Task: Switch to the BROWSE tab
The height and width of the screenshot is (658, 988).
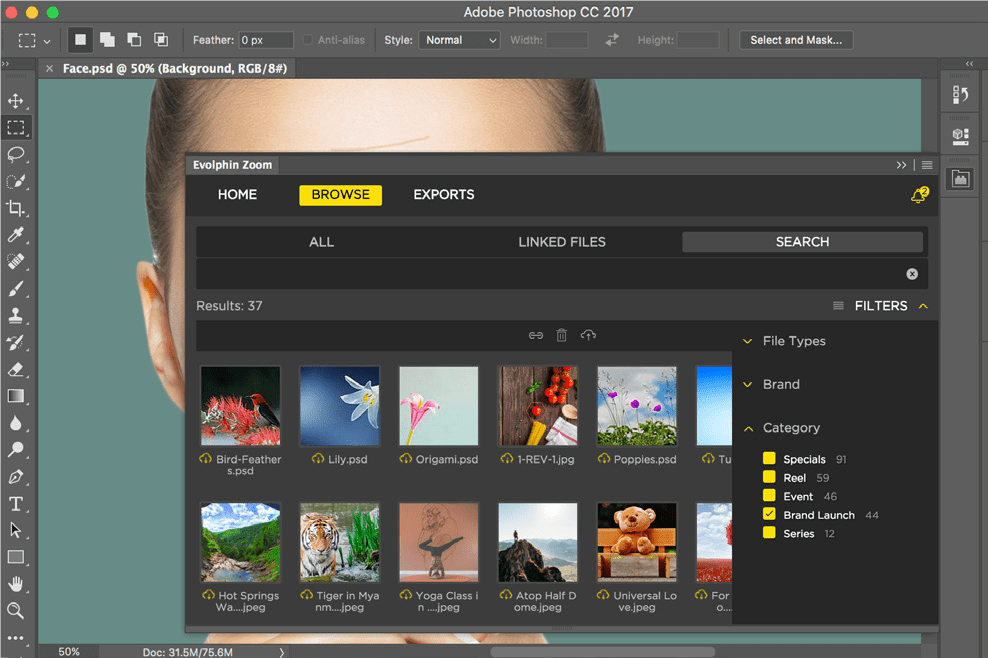Action: pyautogui.click(x=340, y=195)
